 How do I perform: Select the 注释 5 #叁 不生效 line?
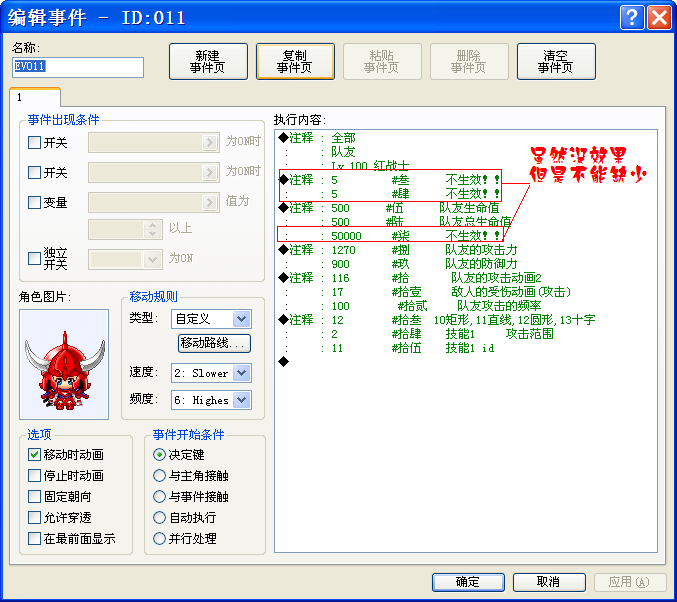click(x=466, y=180)
